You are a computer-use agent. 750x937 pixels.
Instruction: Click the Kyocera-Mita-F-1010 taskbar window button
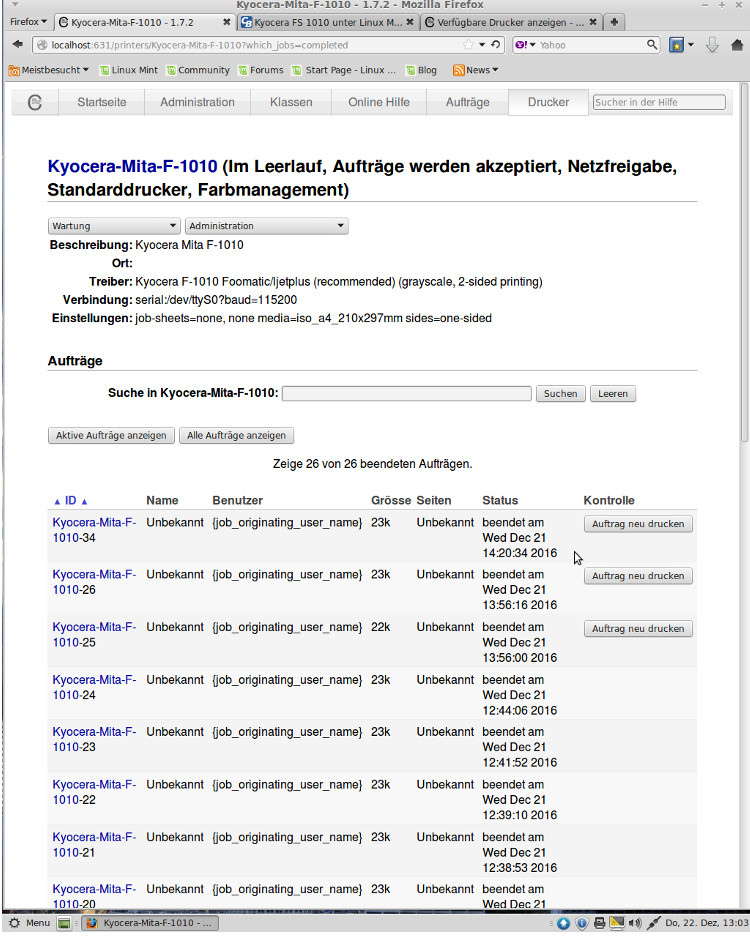149,923
